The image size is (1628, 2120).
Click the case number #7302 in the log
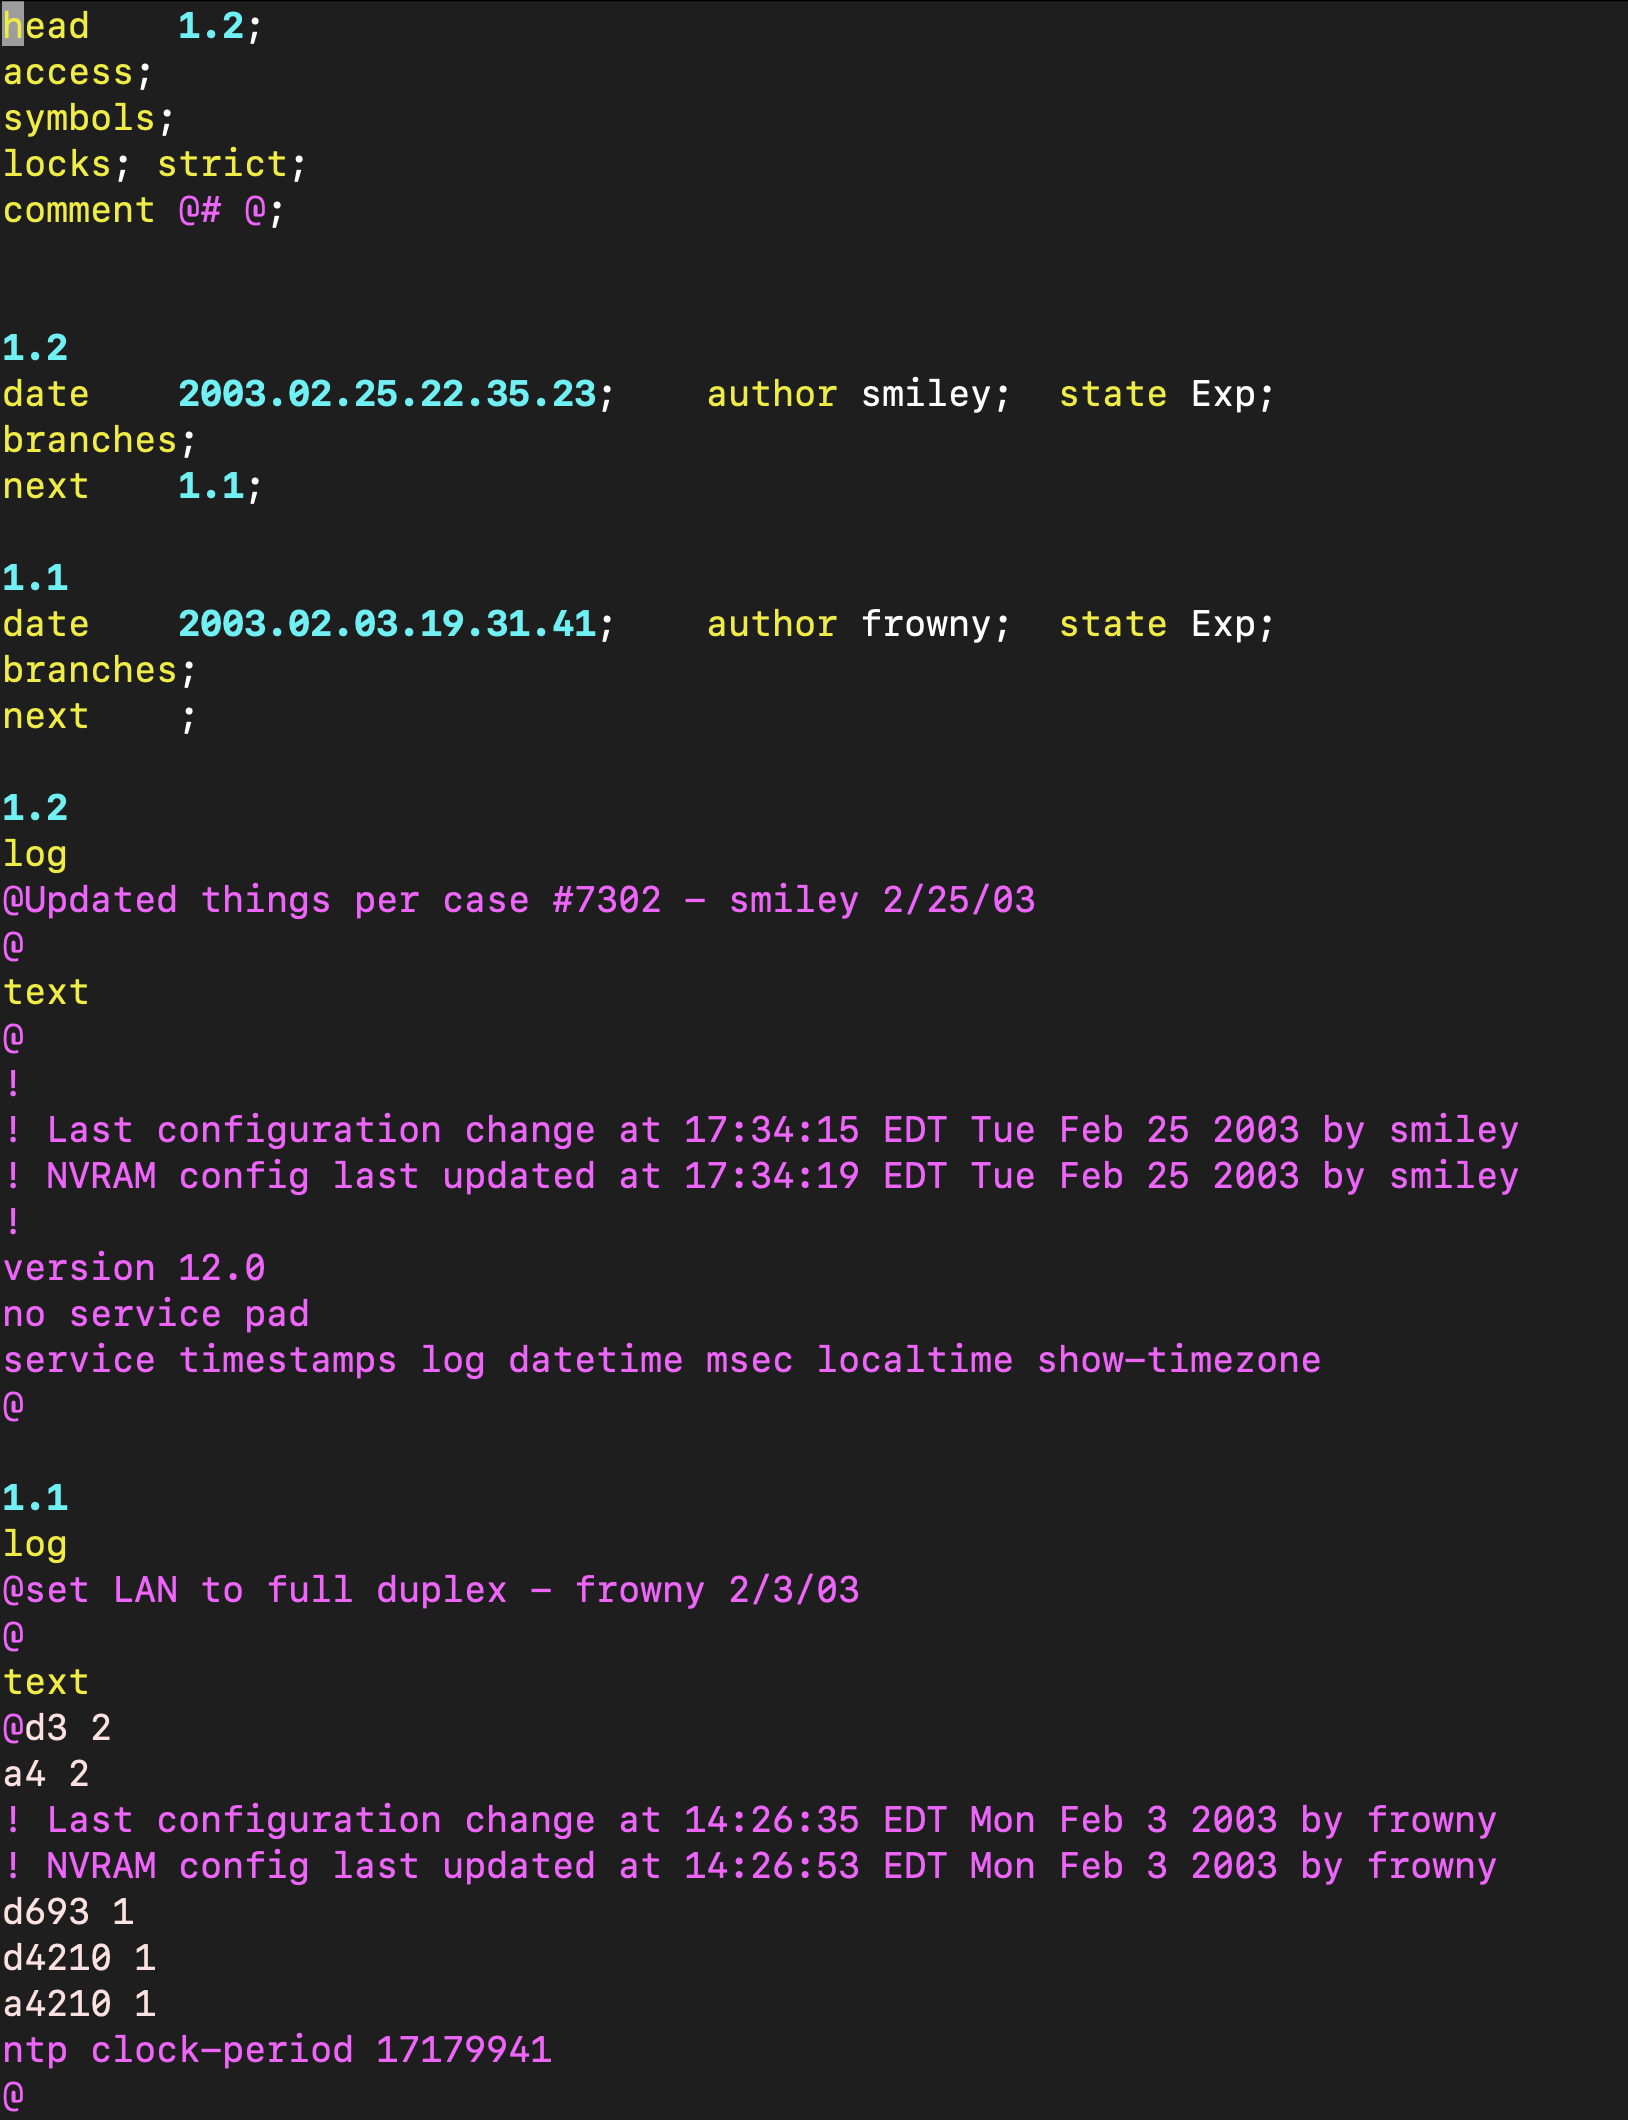[x=607, y=900]
